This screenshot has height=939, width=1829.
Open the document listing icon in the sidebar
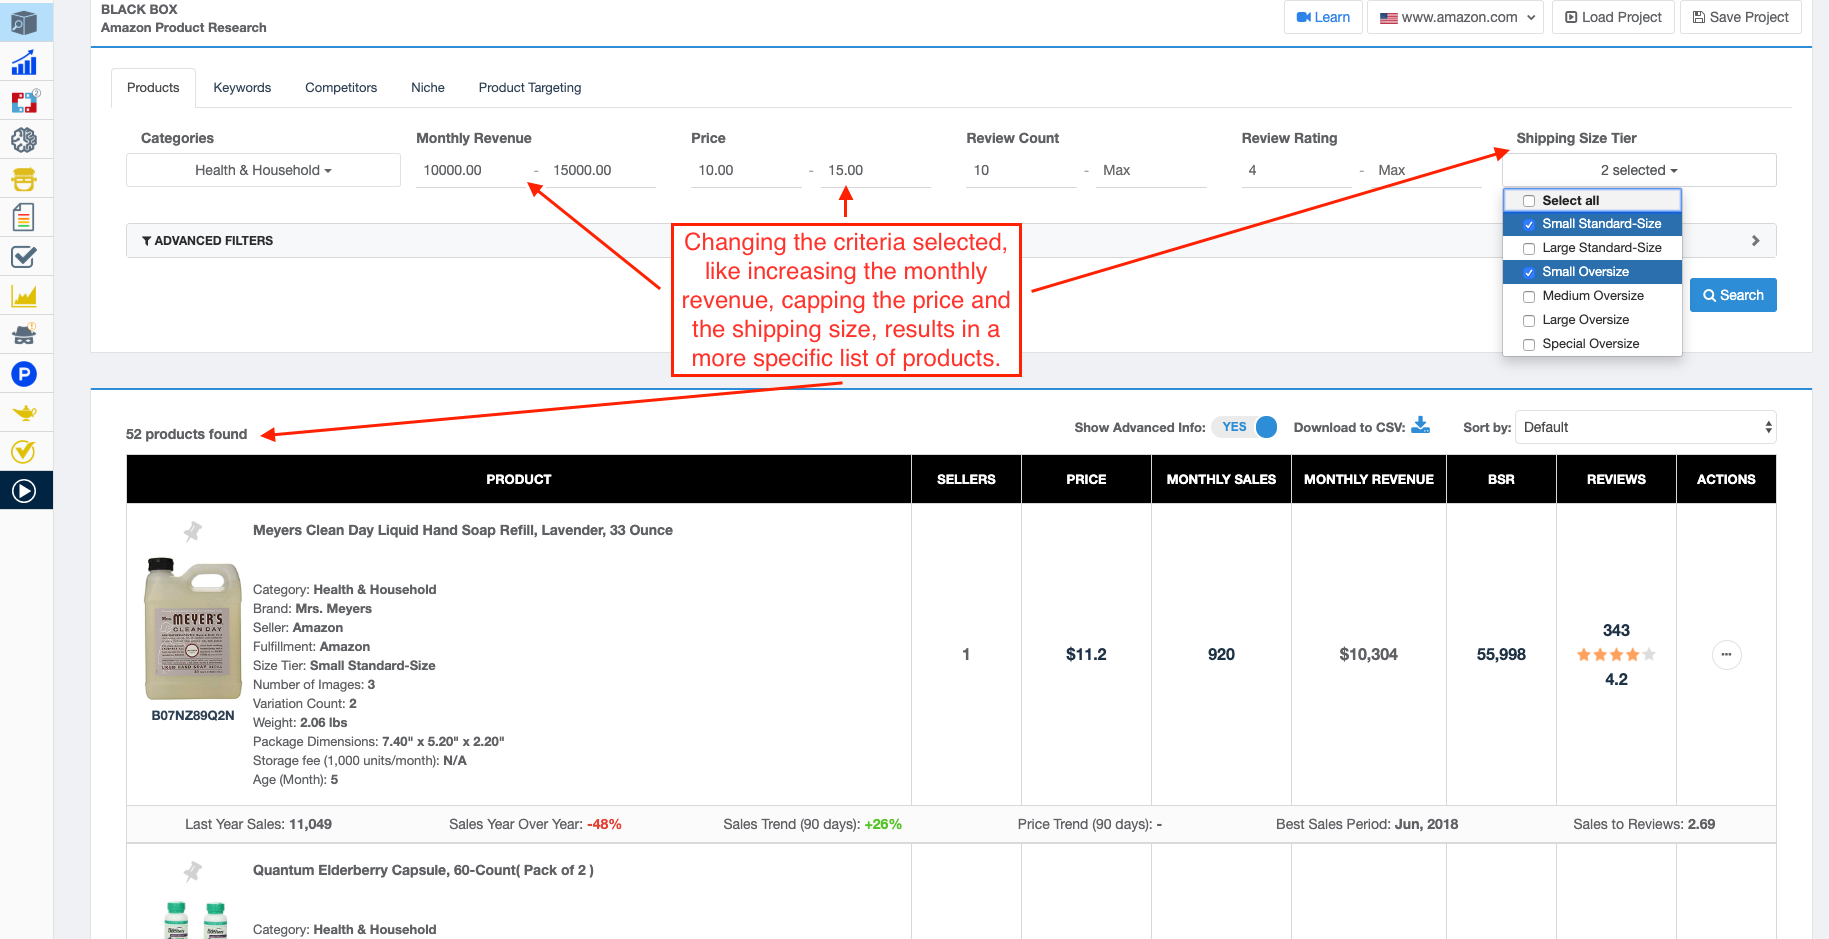point(24,217)
